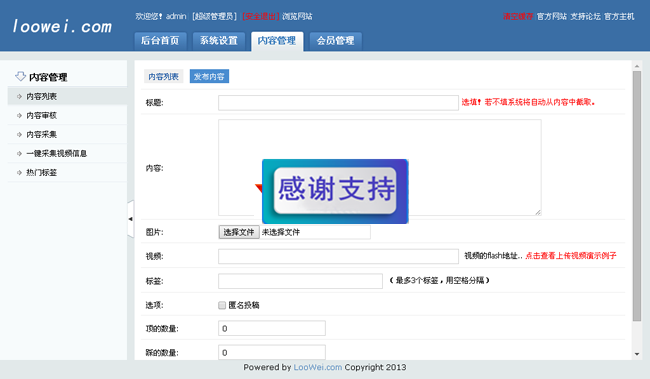Open 内容采集 in the sidebar

[x=67, y=134]
